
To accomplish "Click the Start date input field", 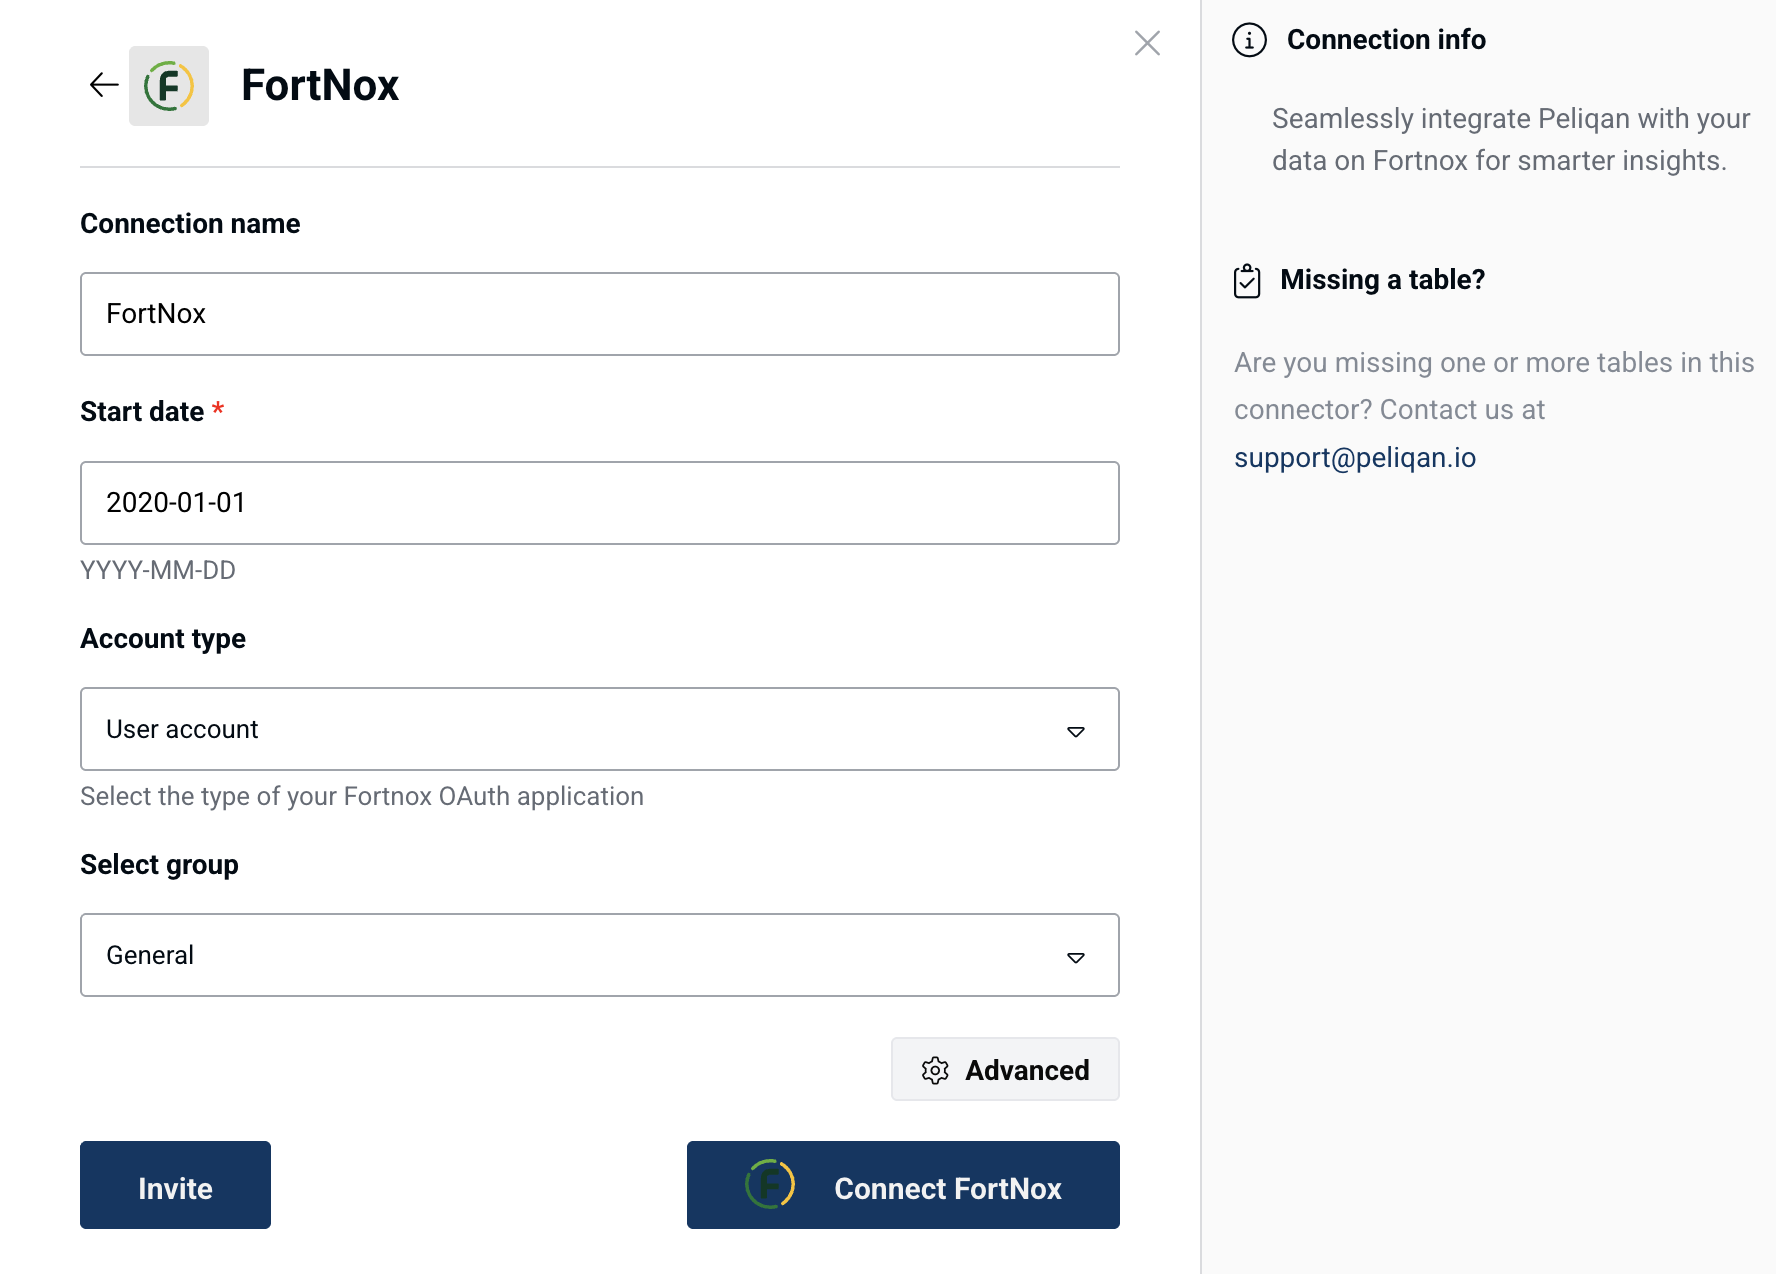I will click(x=600, y=503).
